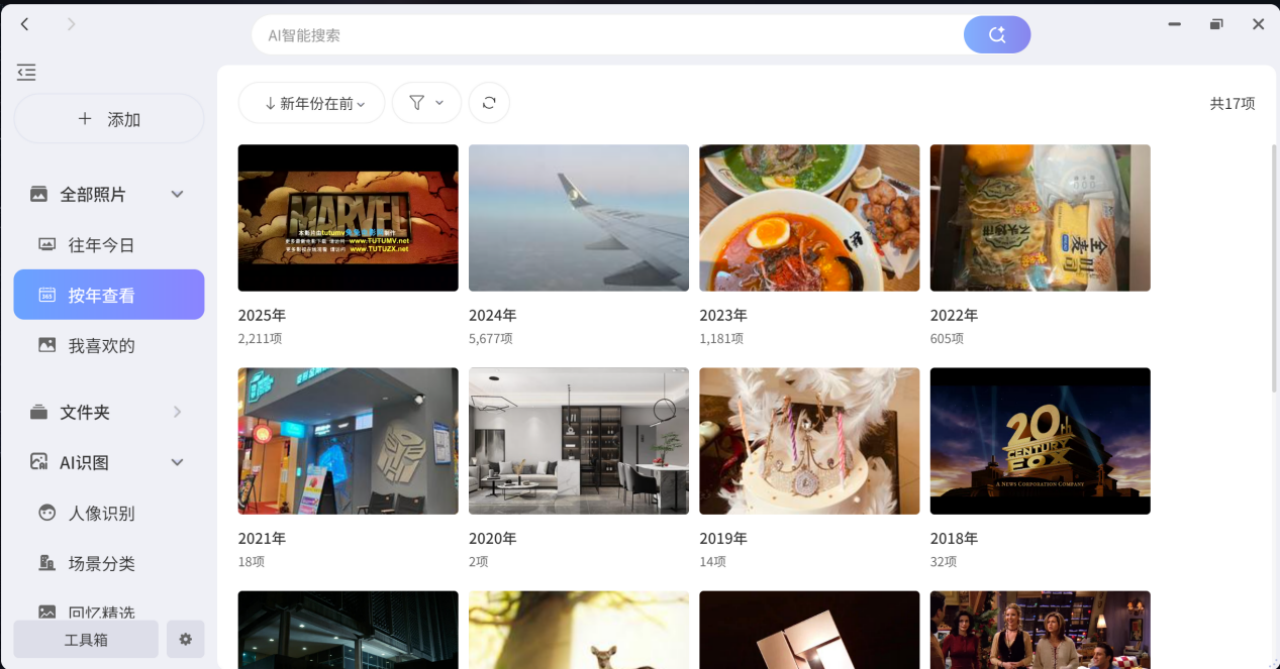Open the 2019年 birthday cake thumbnail

pyautogui.click(x=810, y=441)
